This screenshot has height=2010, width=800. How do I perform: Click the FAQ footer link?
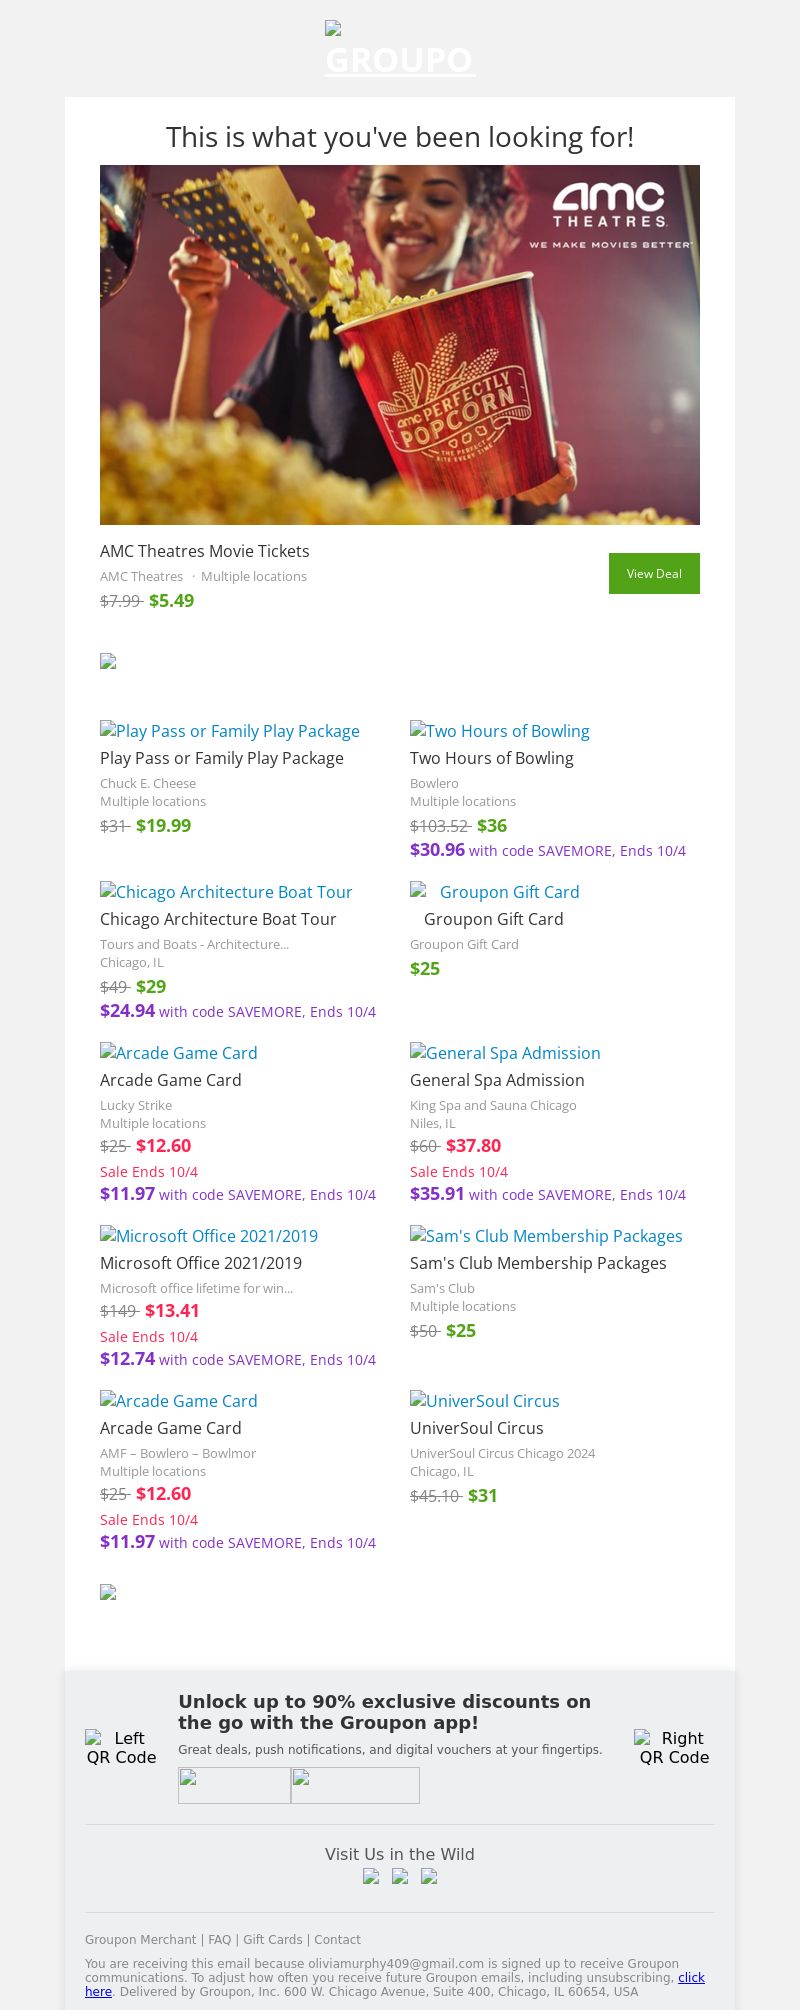[219, 1939]
